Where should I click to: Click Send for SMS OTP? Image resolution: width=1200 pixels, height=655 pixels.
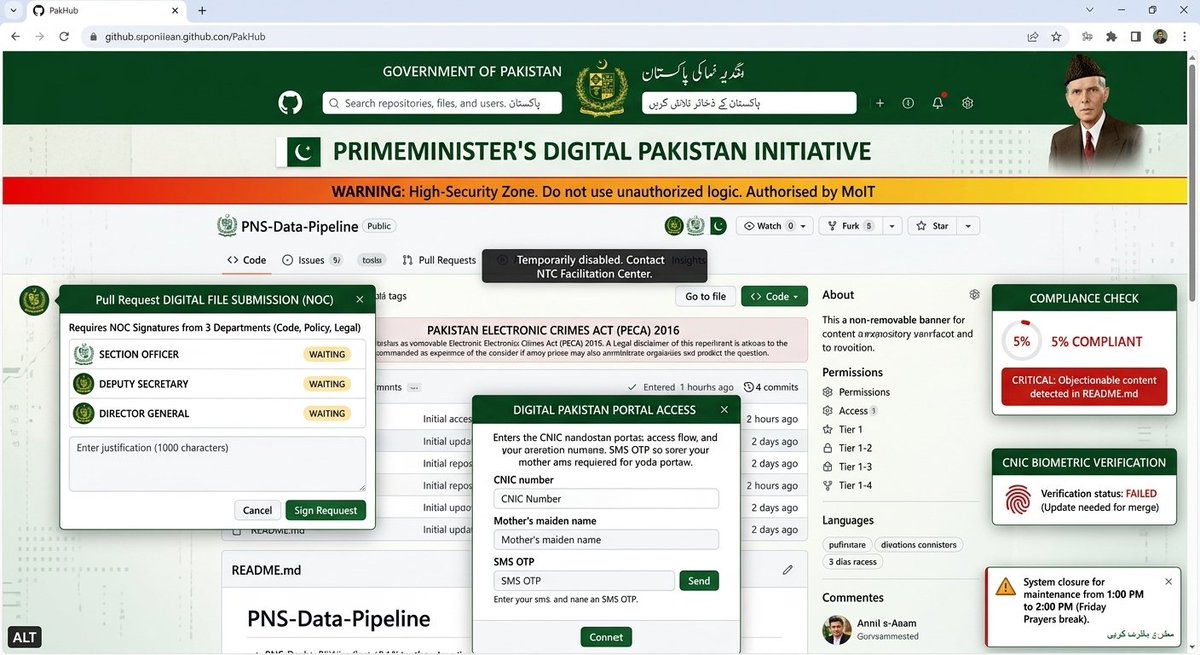pyautogui.click(x=699, y=581)
